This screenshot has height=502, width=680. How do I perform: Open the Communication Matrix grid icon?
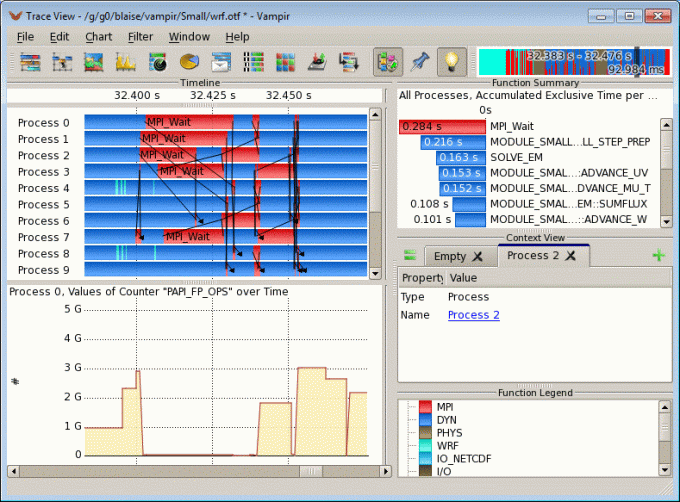click(285, 62)
